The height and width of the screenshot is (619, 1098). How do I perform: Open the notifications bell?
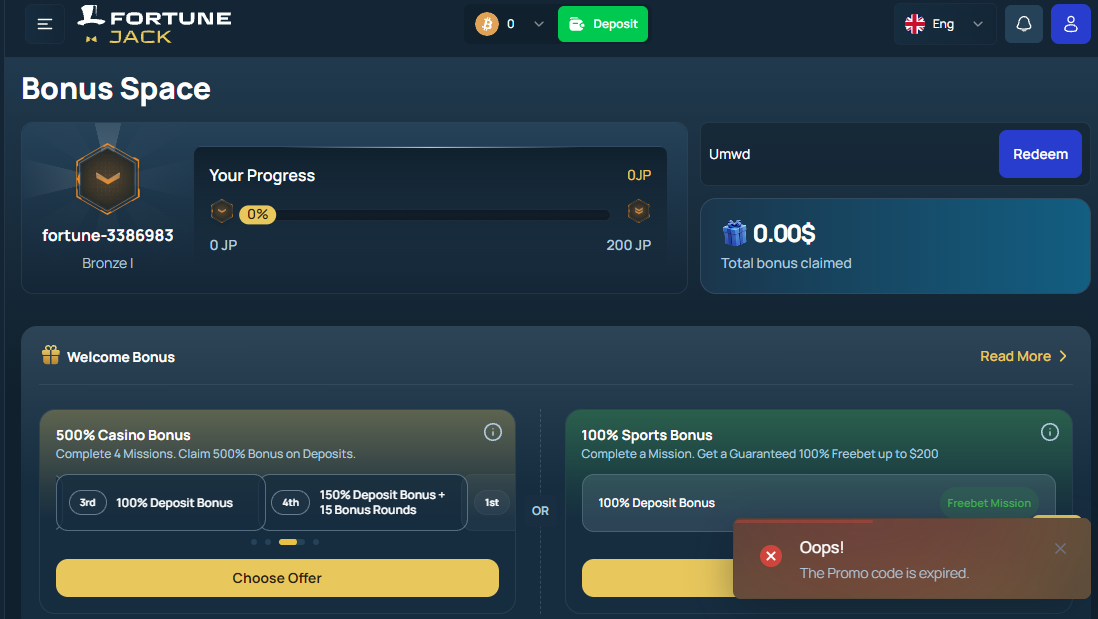click(x=1024, y=25)
